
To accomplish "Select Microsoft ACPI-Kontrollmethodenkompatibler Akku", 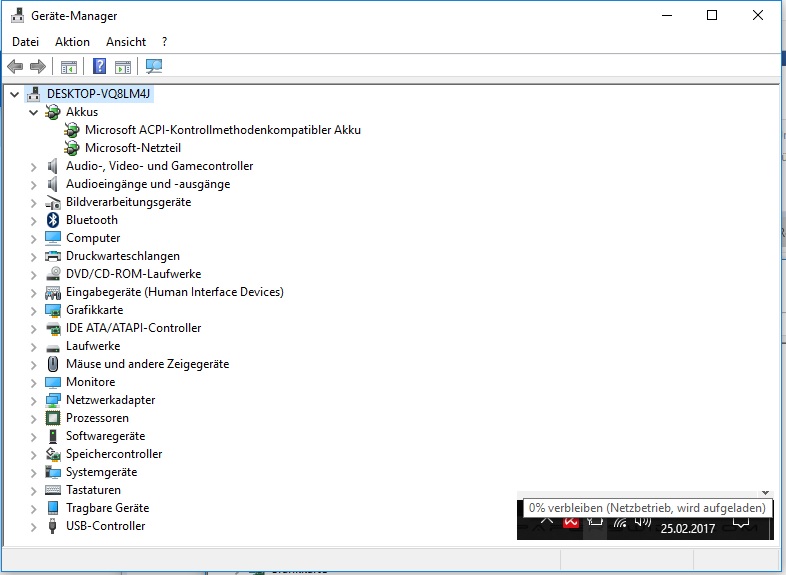I will [x=223, y=130].
